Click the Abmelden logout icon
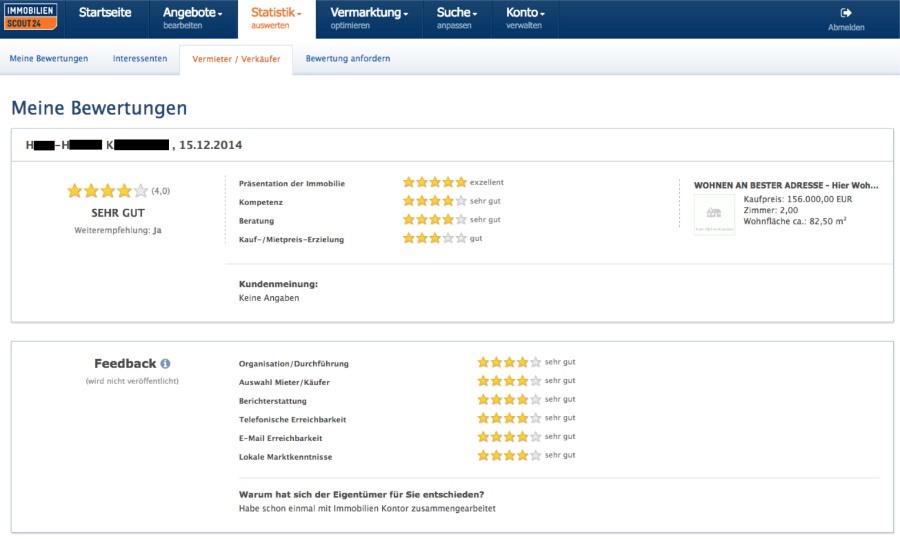 coord(846,13)
